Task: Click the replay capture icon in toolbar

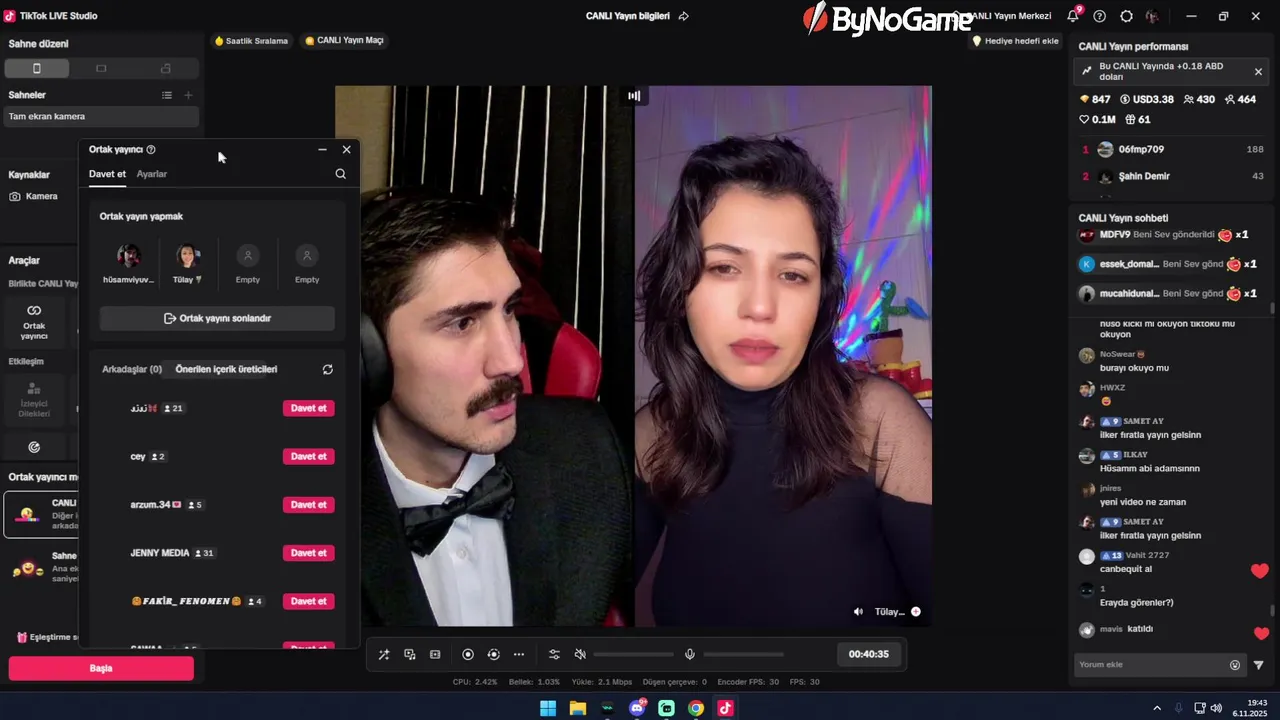Action: click(493, 654)
